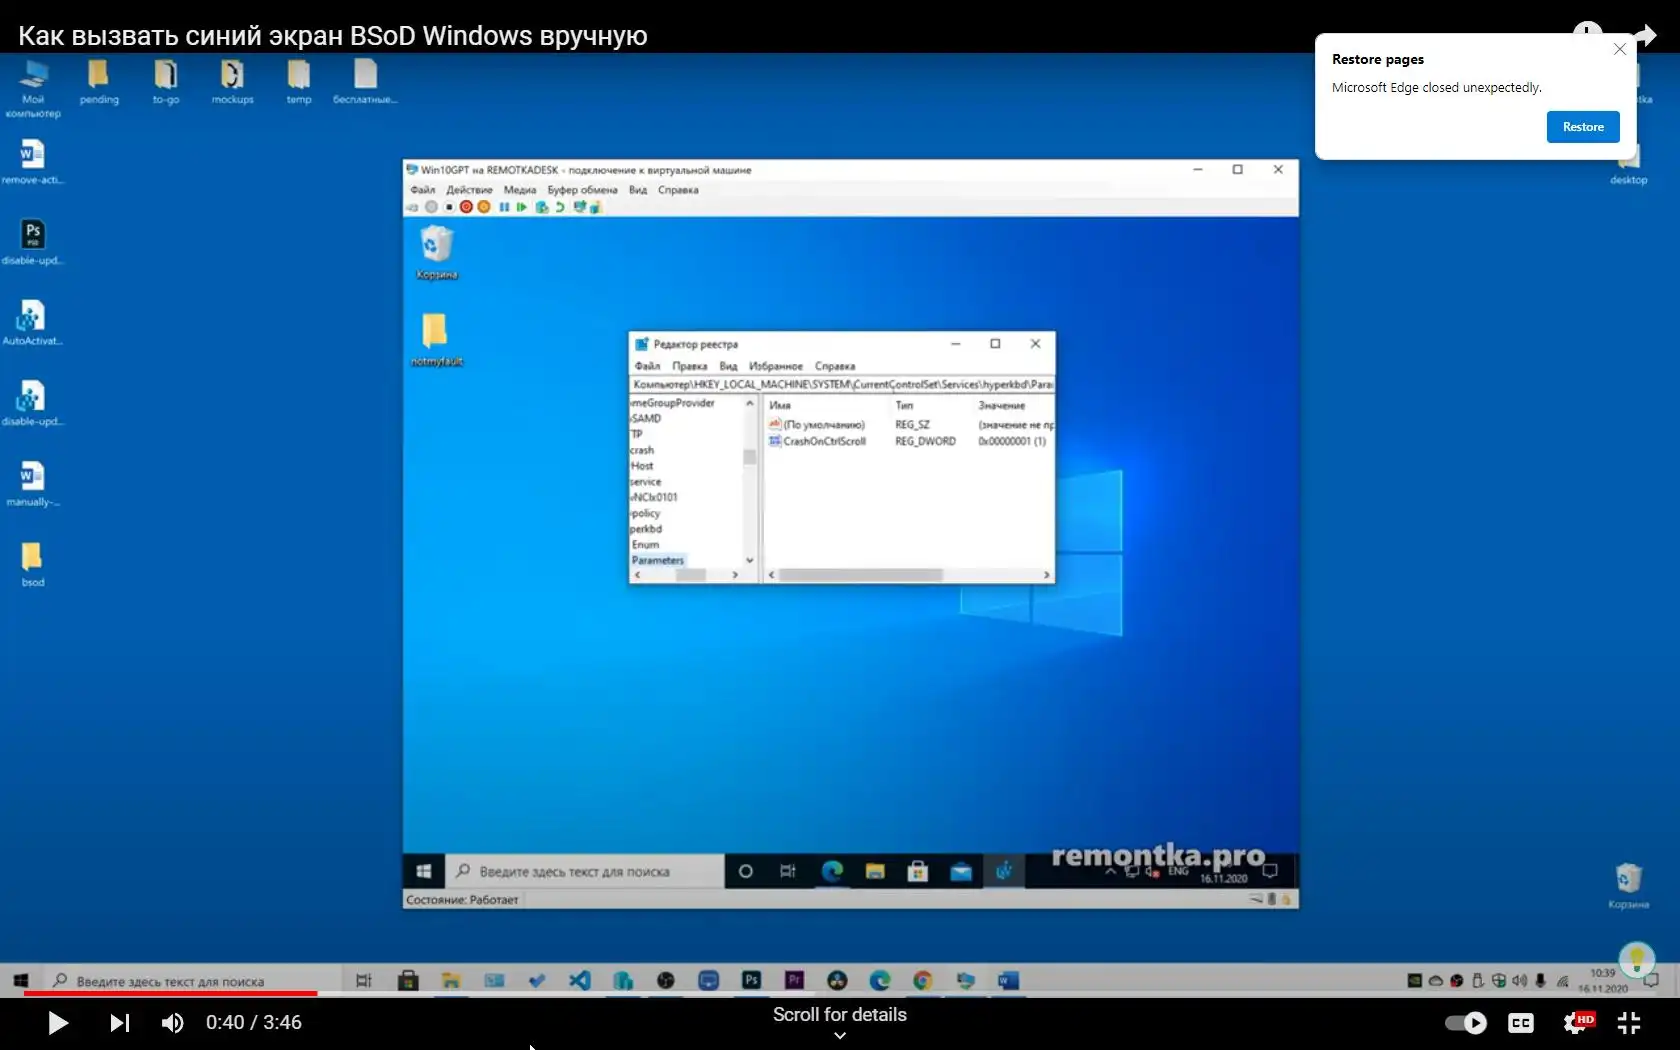The image size is (1680, 1050).
Task: Open Chrome on the host taskbar
Action: click(x=923, y=980)
